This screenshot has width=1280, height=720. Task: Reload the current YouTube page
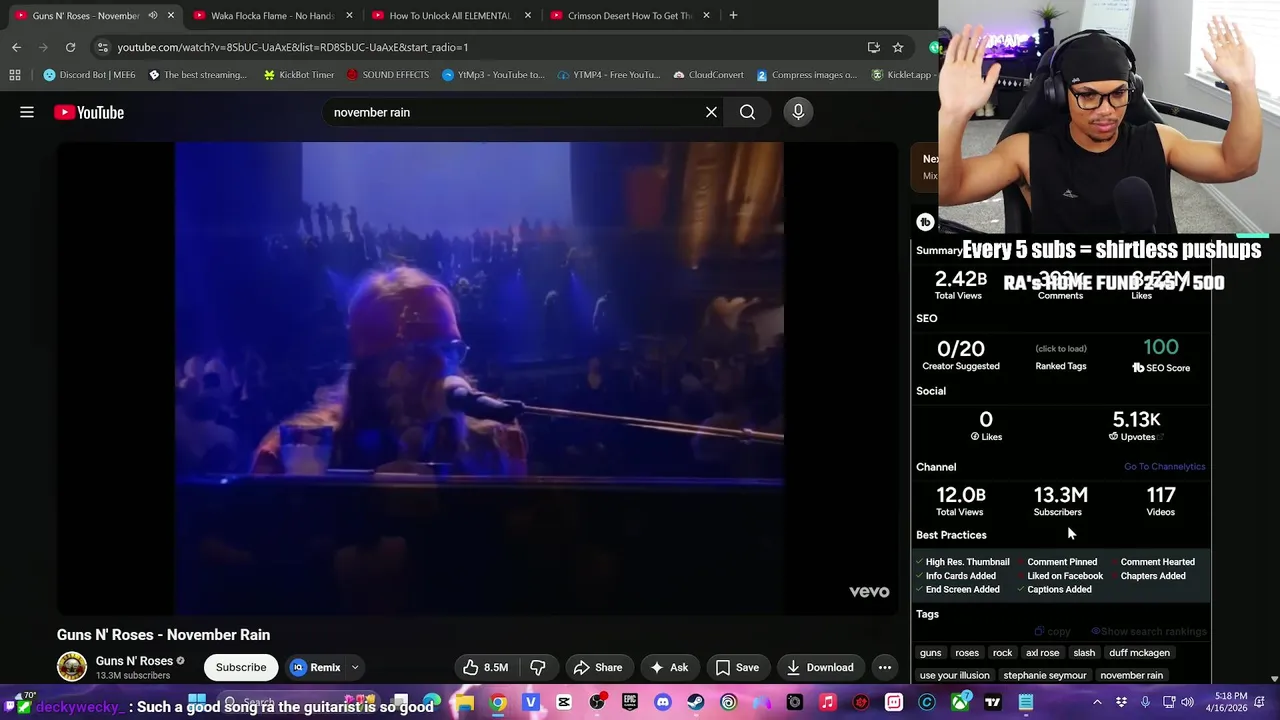(x=70, y=47)
